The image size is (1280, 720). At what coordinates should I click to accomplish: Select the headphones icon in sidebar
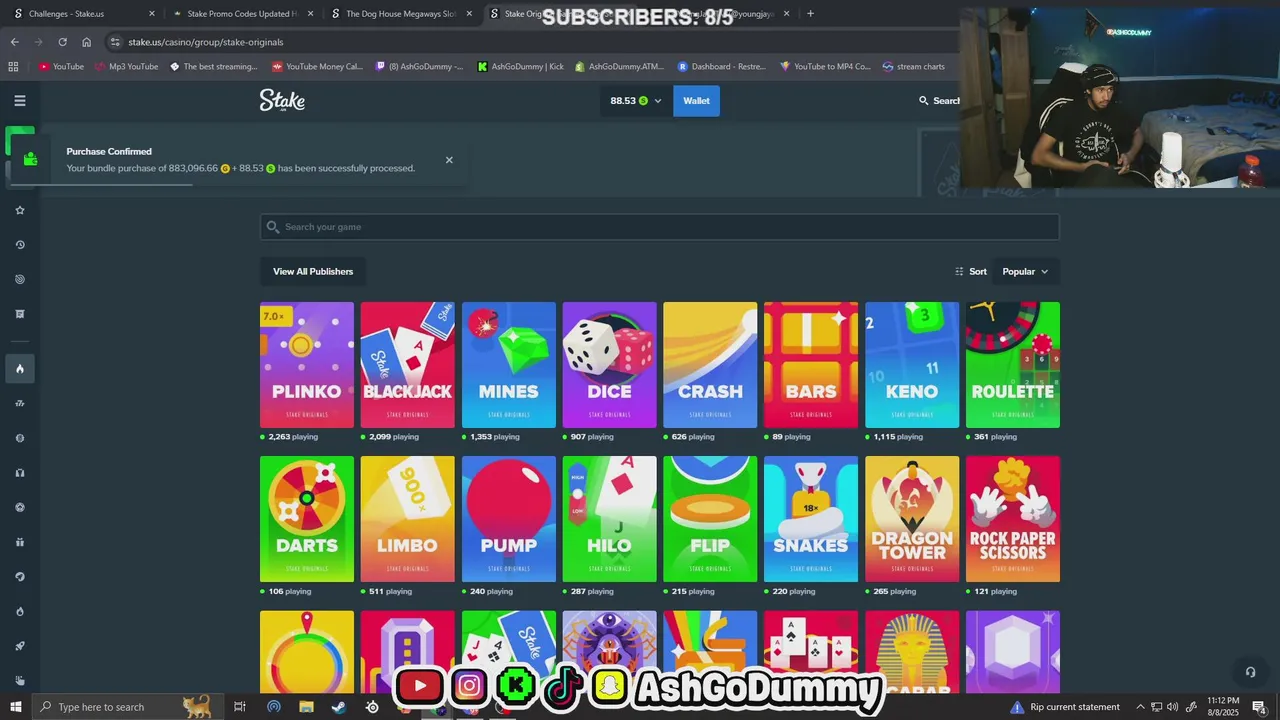19,473
